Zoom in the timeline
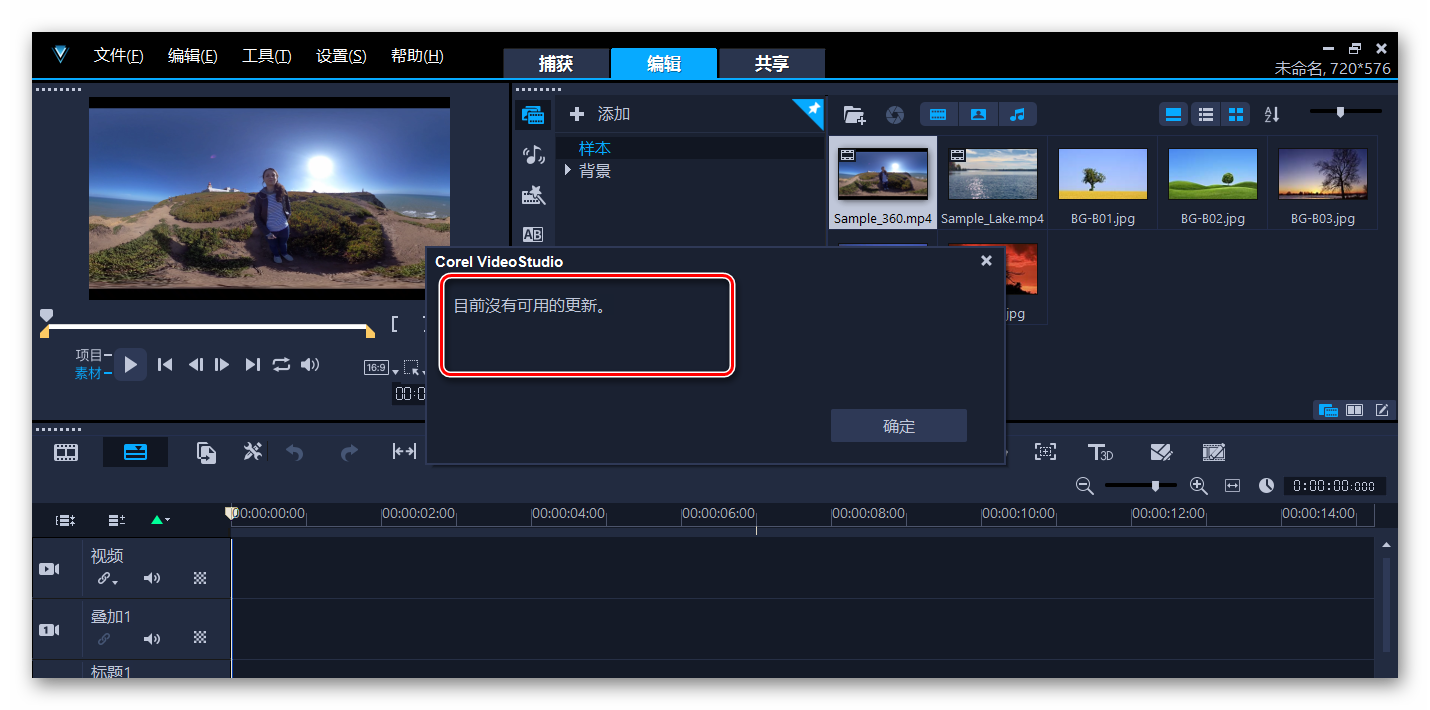1430x710 pixels. pos(1199,486)
